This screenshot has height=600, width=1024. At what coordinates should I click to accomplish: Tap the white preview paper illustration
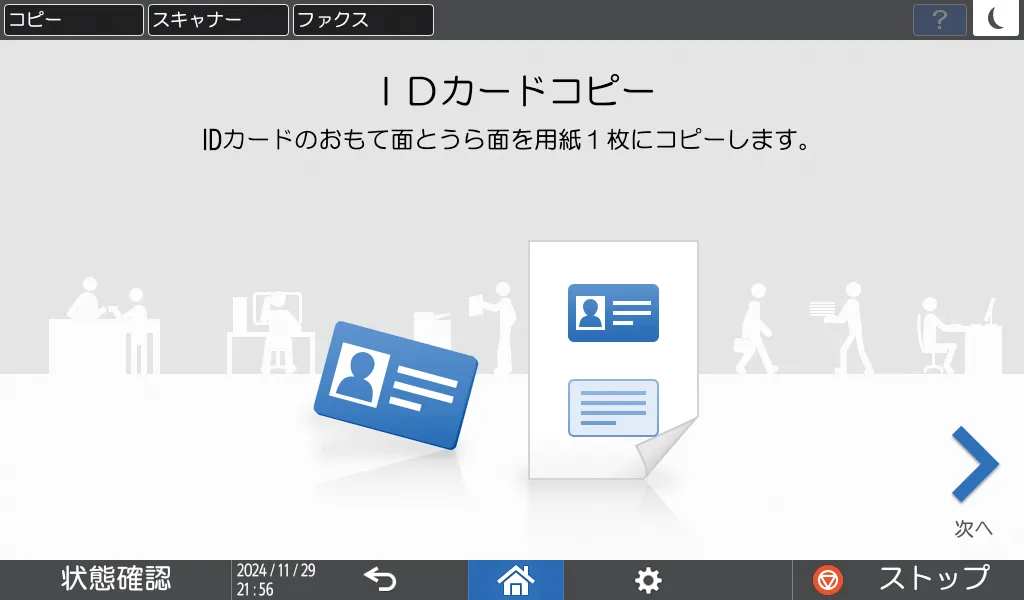613,360
